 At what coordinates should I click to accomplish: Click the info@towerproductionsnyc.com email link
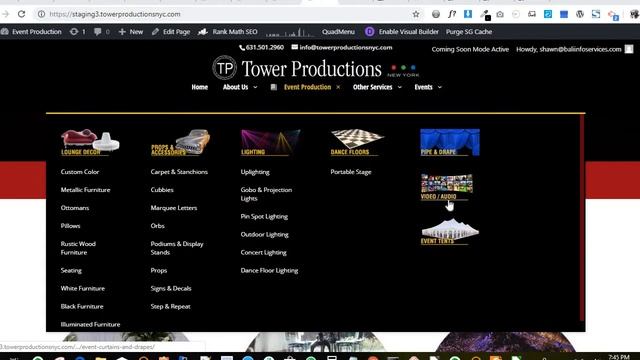346,47
